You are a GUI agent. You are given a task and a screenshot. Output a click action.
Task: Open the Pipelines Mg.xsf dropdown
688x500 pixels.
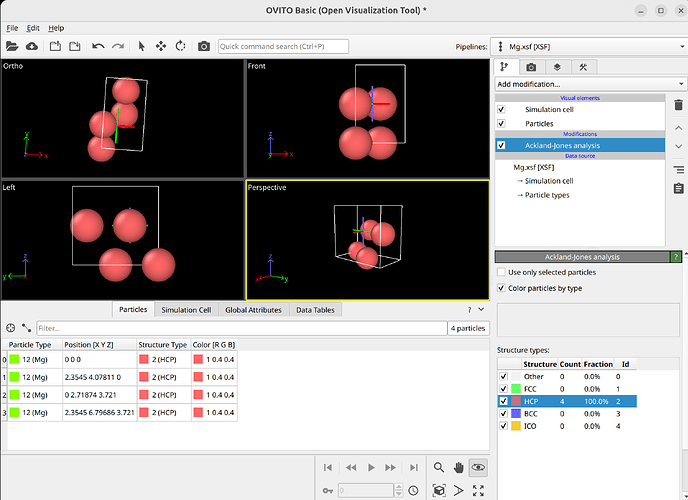click(589, 46)
